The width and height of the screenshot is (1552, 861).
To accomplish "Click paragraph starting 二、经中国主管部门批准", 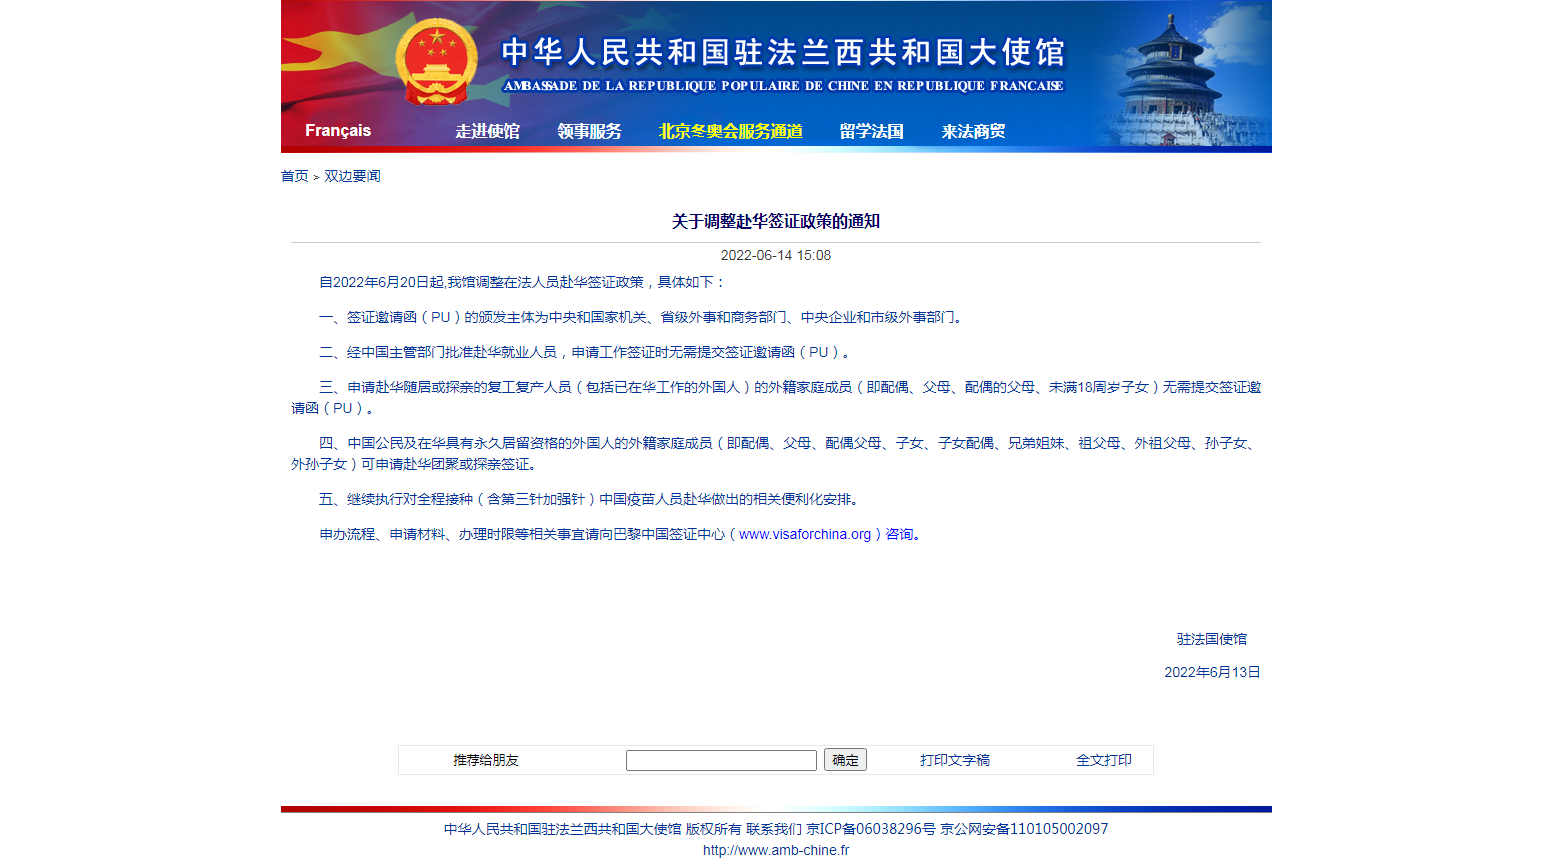I will point(587,352).
